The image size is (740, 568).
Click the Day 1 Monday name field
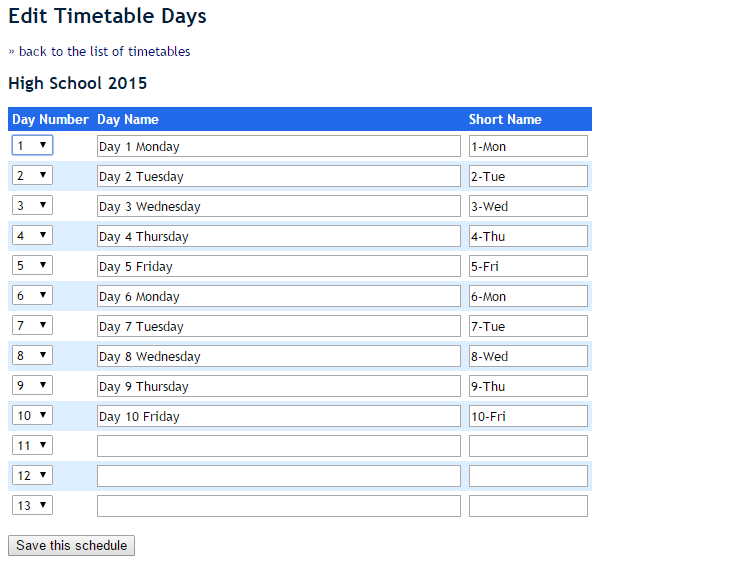(278, 146)
